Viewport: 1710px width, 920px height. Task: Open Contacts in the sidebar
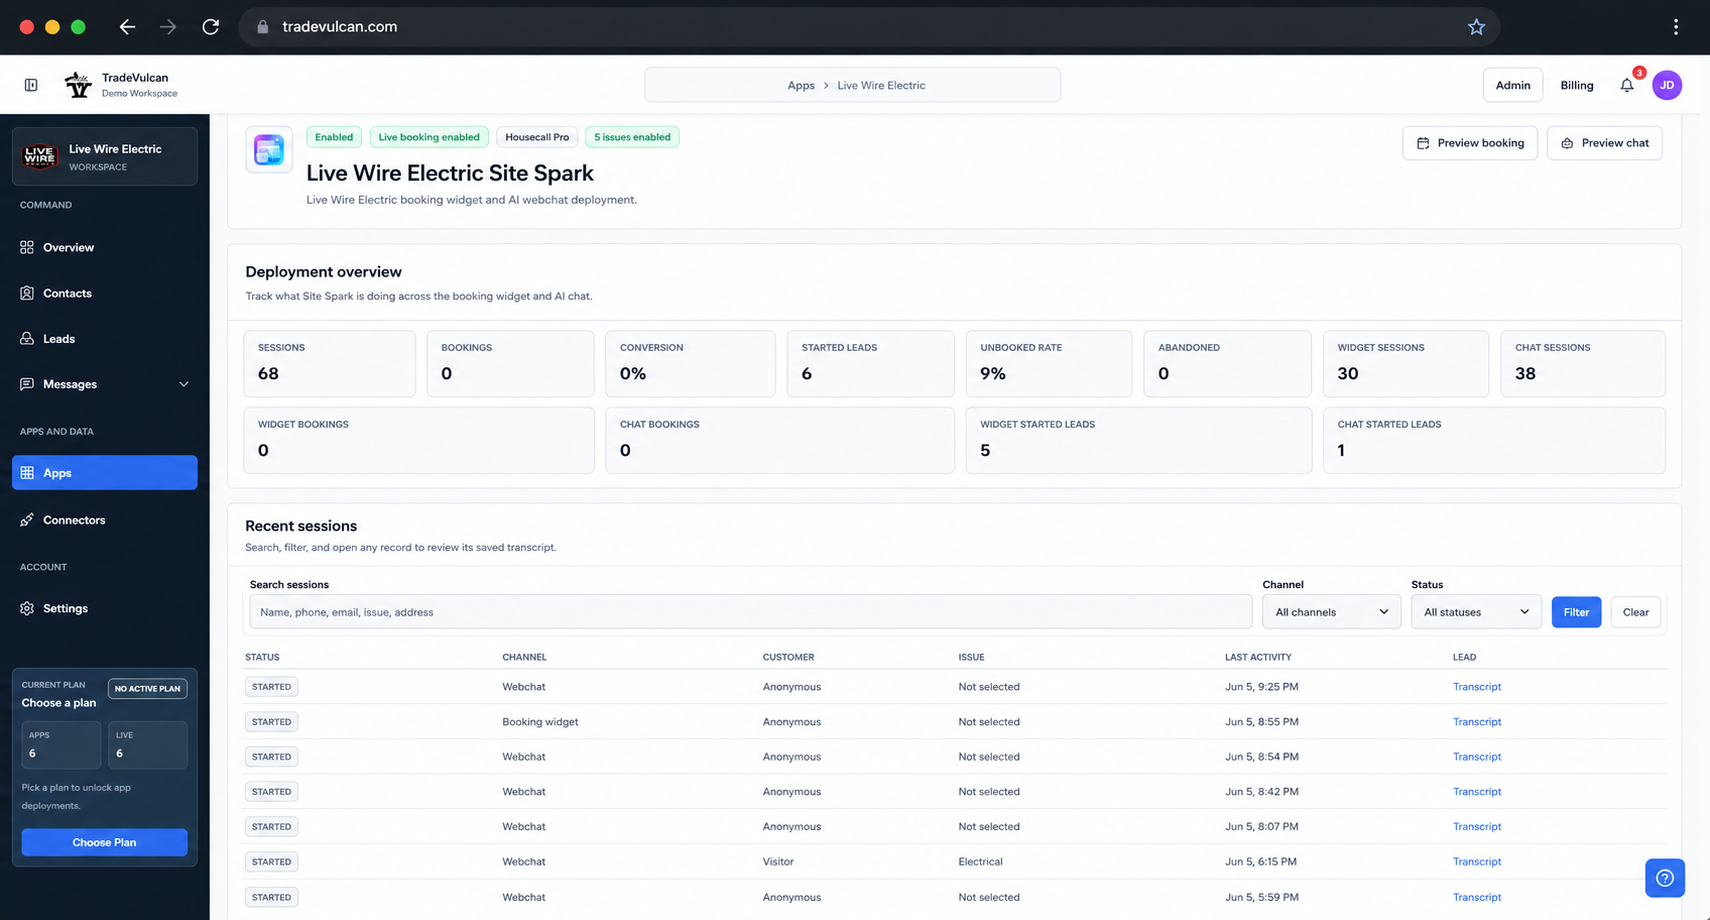click(104, 293)
